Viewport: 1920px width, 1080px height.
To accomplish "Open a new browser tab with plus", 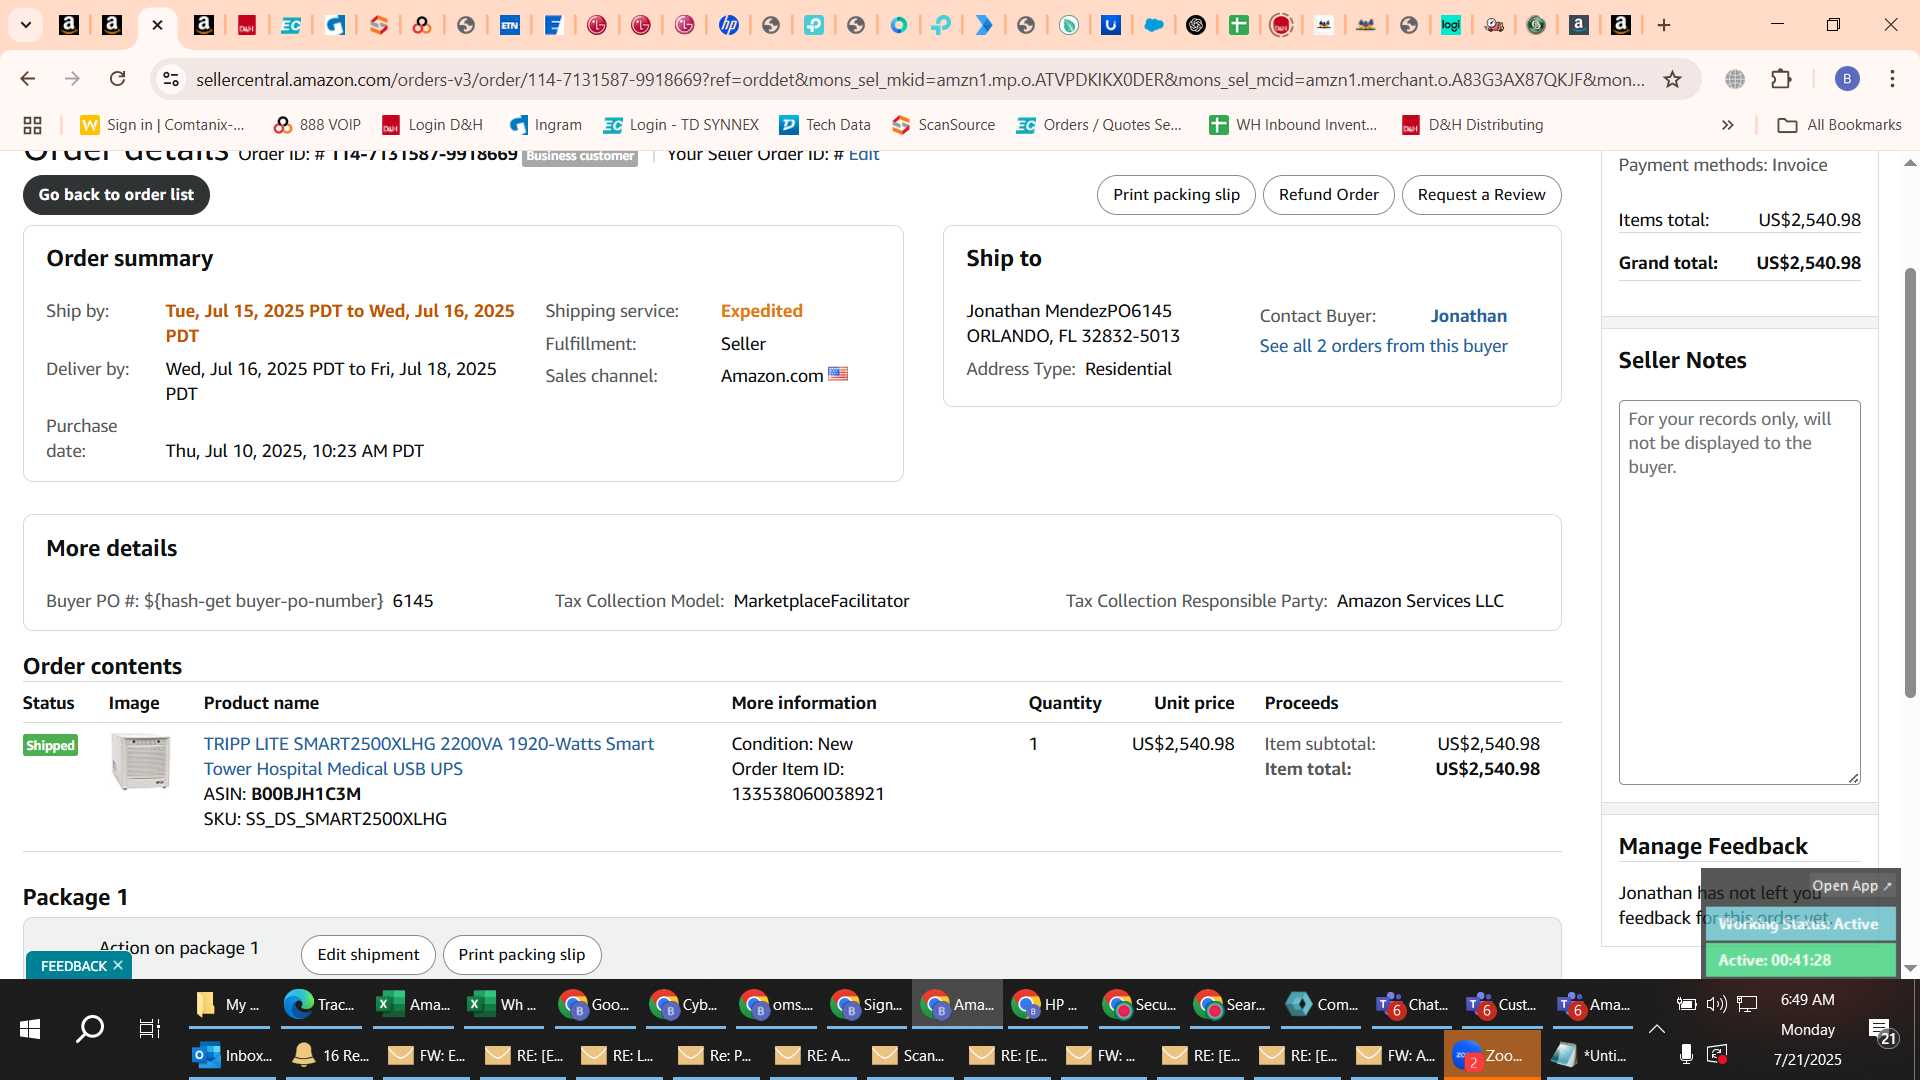I will pos(1664,25).
